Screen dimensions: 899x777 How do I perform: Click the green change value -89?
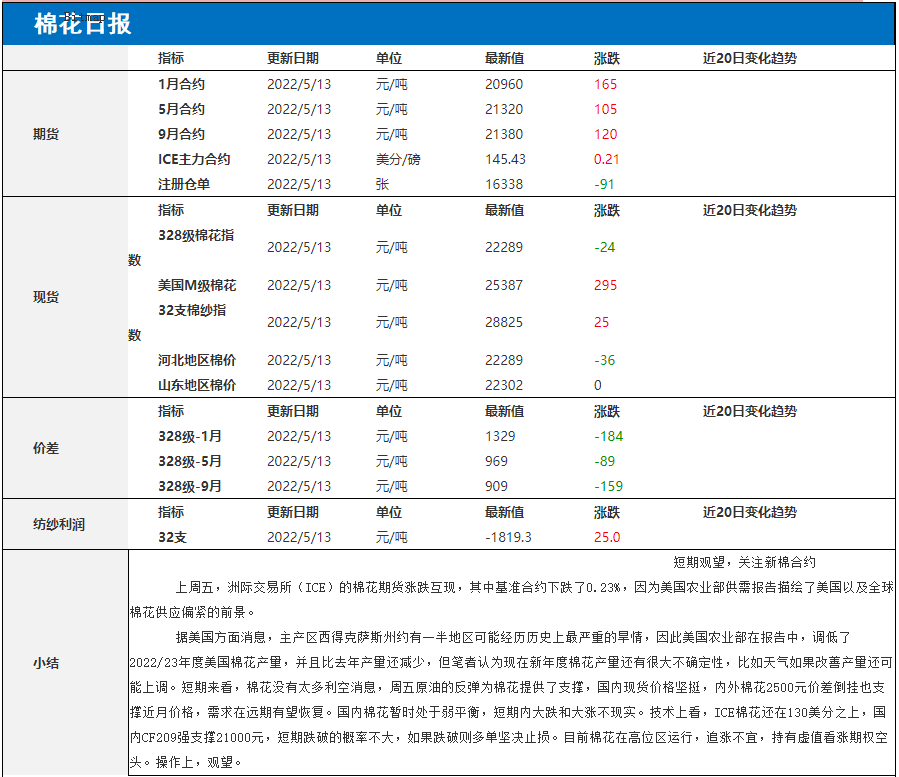click(604, 461)
